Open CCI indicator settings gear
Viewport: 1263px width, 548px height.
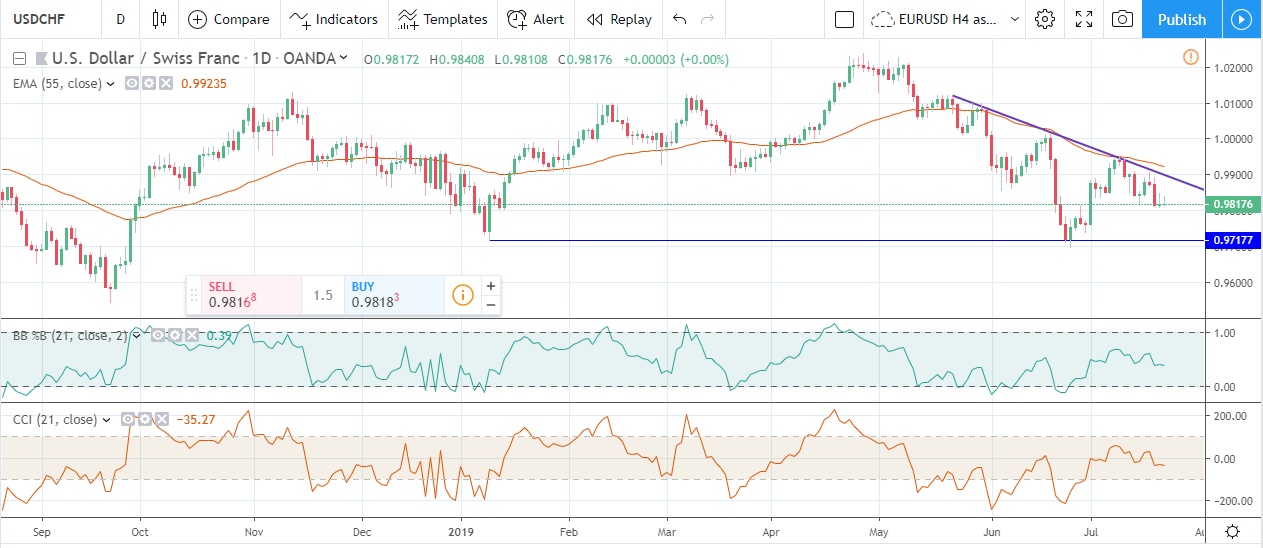pos(143,420)
